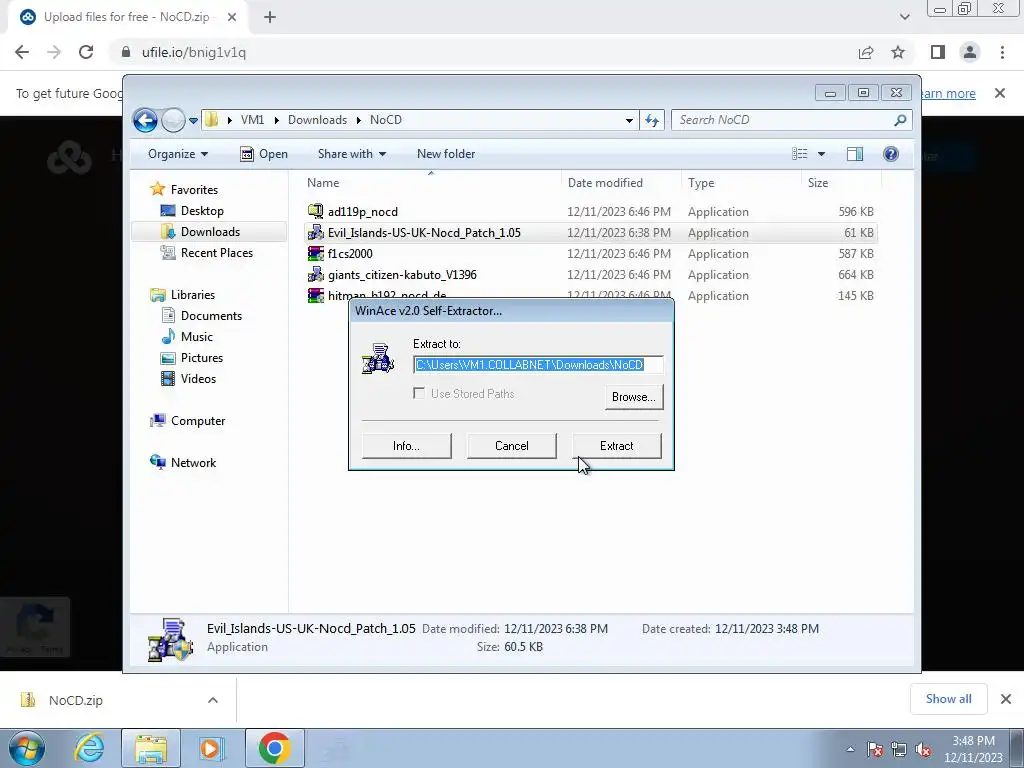Click Show all downloads in Chrome
The width and height of the screenshot is (1024, 768).
(x=948, y=699)
